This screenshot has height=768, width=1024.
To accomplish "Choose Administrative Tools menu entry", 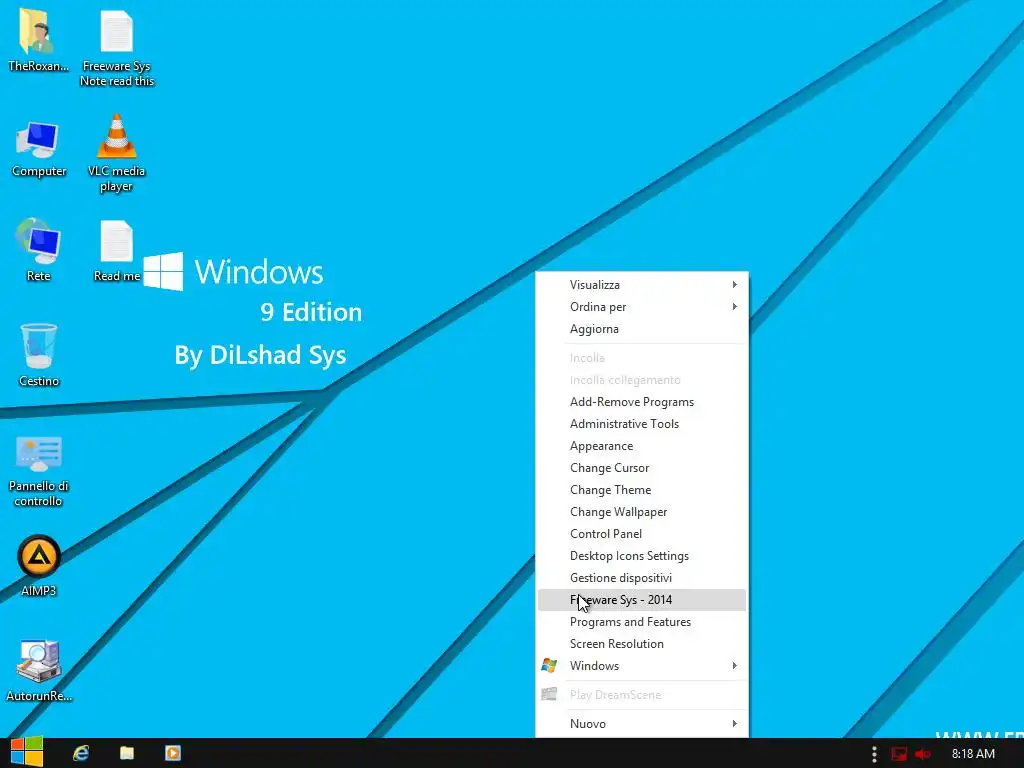I will [x=642, y=424].
